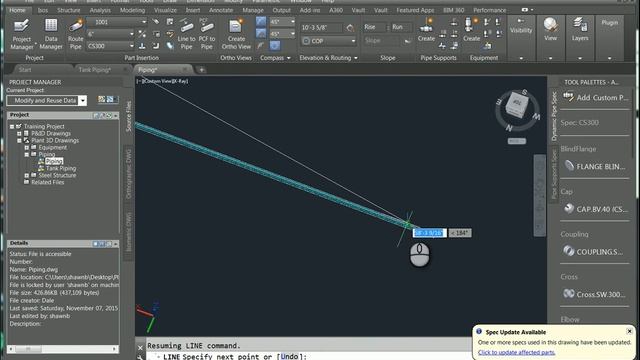Switch to the Isos ribbon tab

43,10
